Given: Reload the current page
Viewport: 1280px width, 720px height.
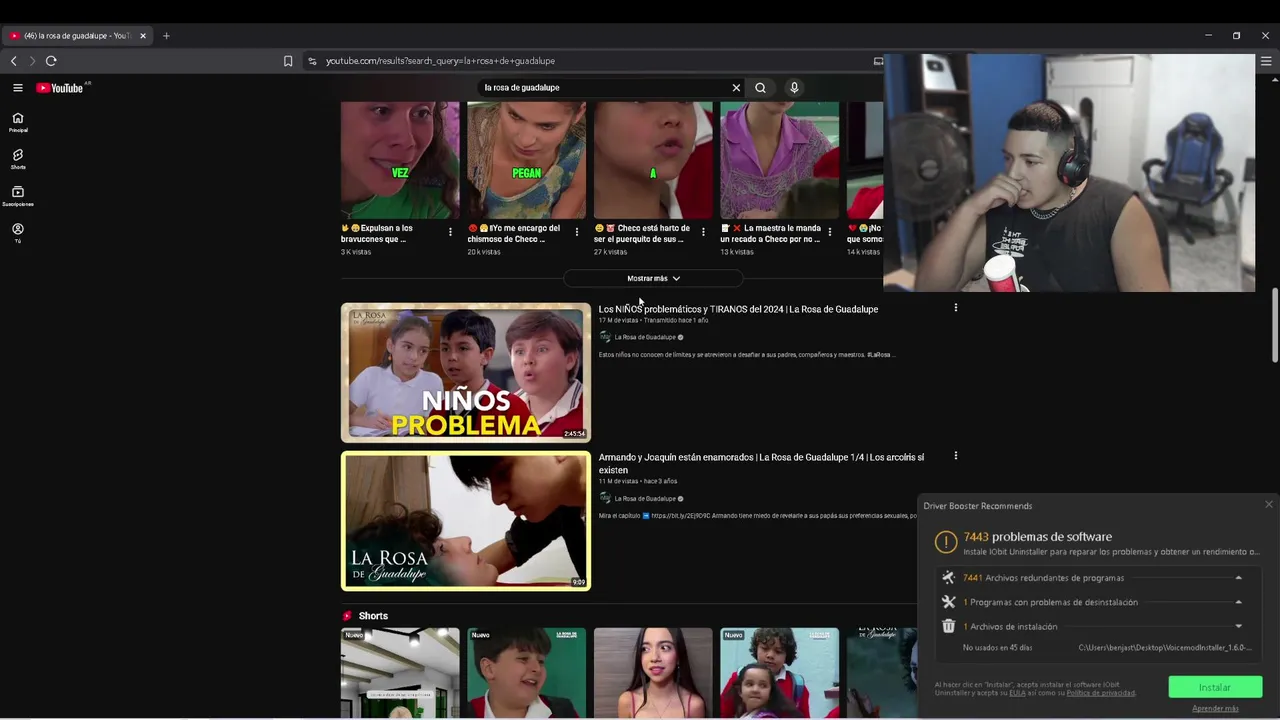Looking at the screenshot, I should 51,61.
